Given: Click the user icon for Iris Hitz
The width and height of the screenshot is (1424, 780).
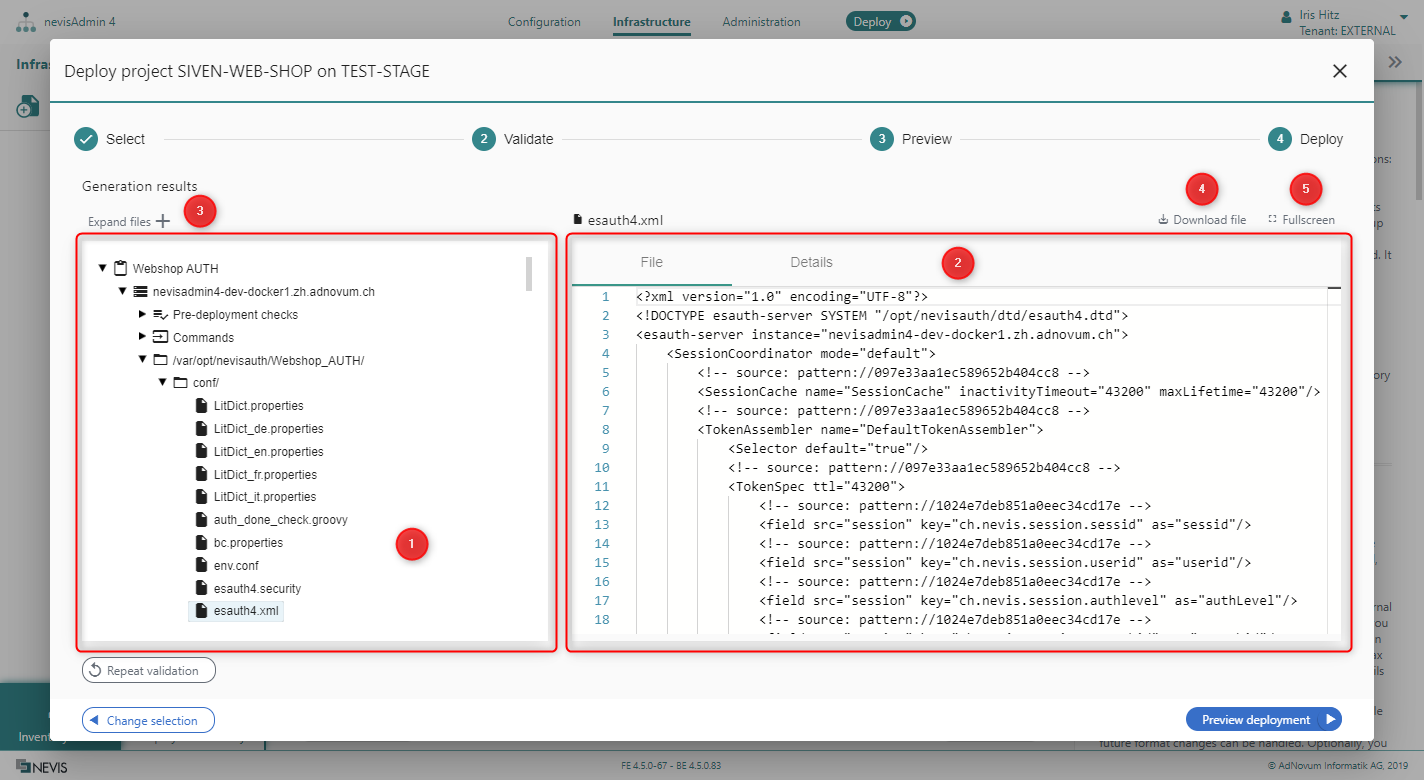Looking at the screenshot, I should point(1286,16).
